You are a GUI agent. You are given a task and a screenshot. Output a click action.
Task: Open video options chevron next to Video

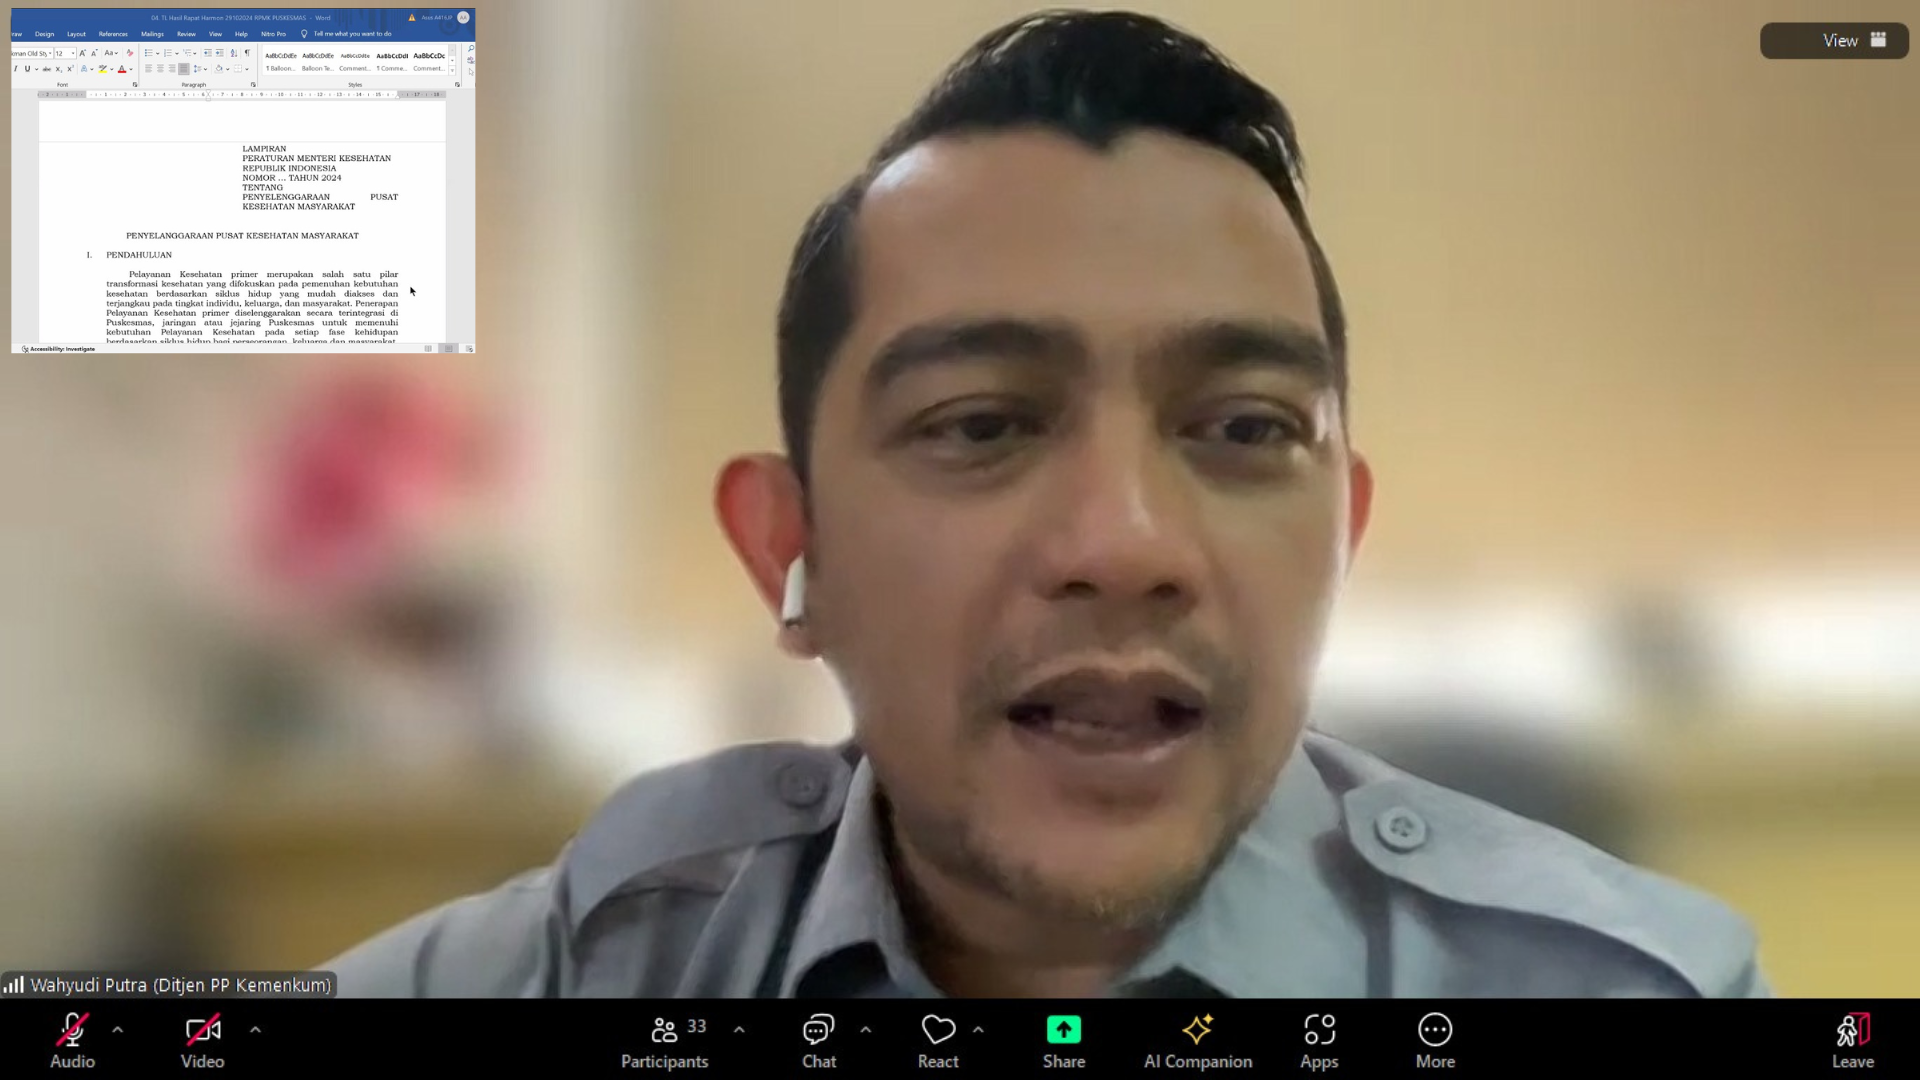click(x=255, y=1029)
